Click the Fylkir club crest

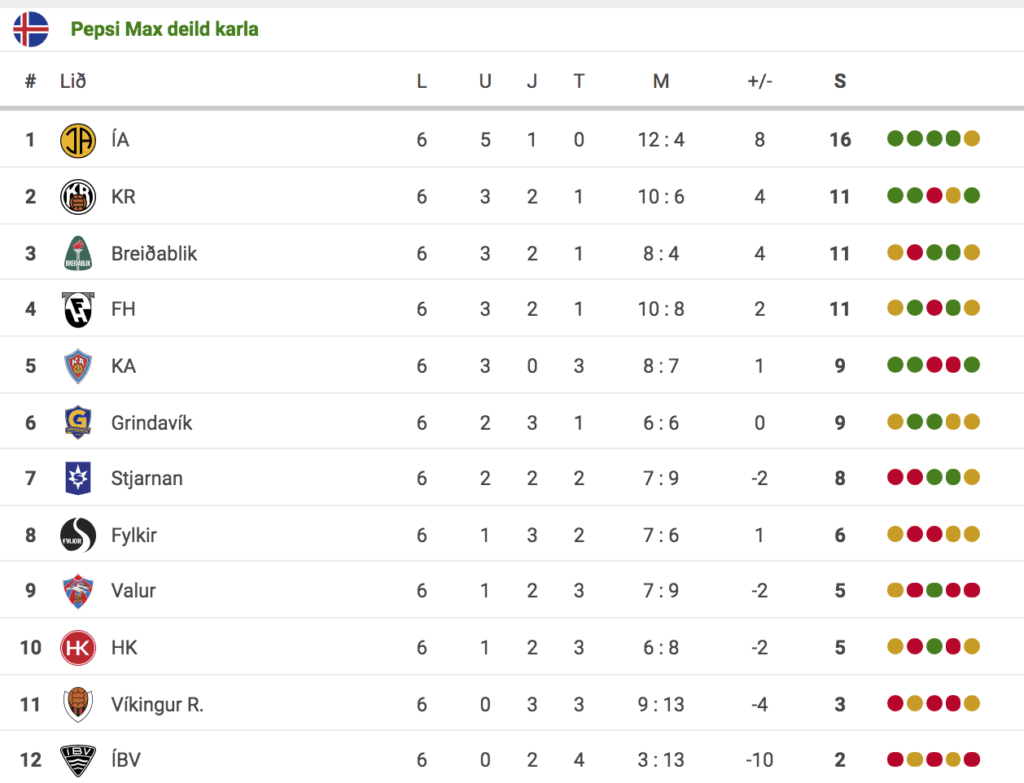78,535
